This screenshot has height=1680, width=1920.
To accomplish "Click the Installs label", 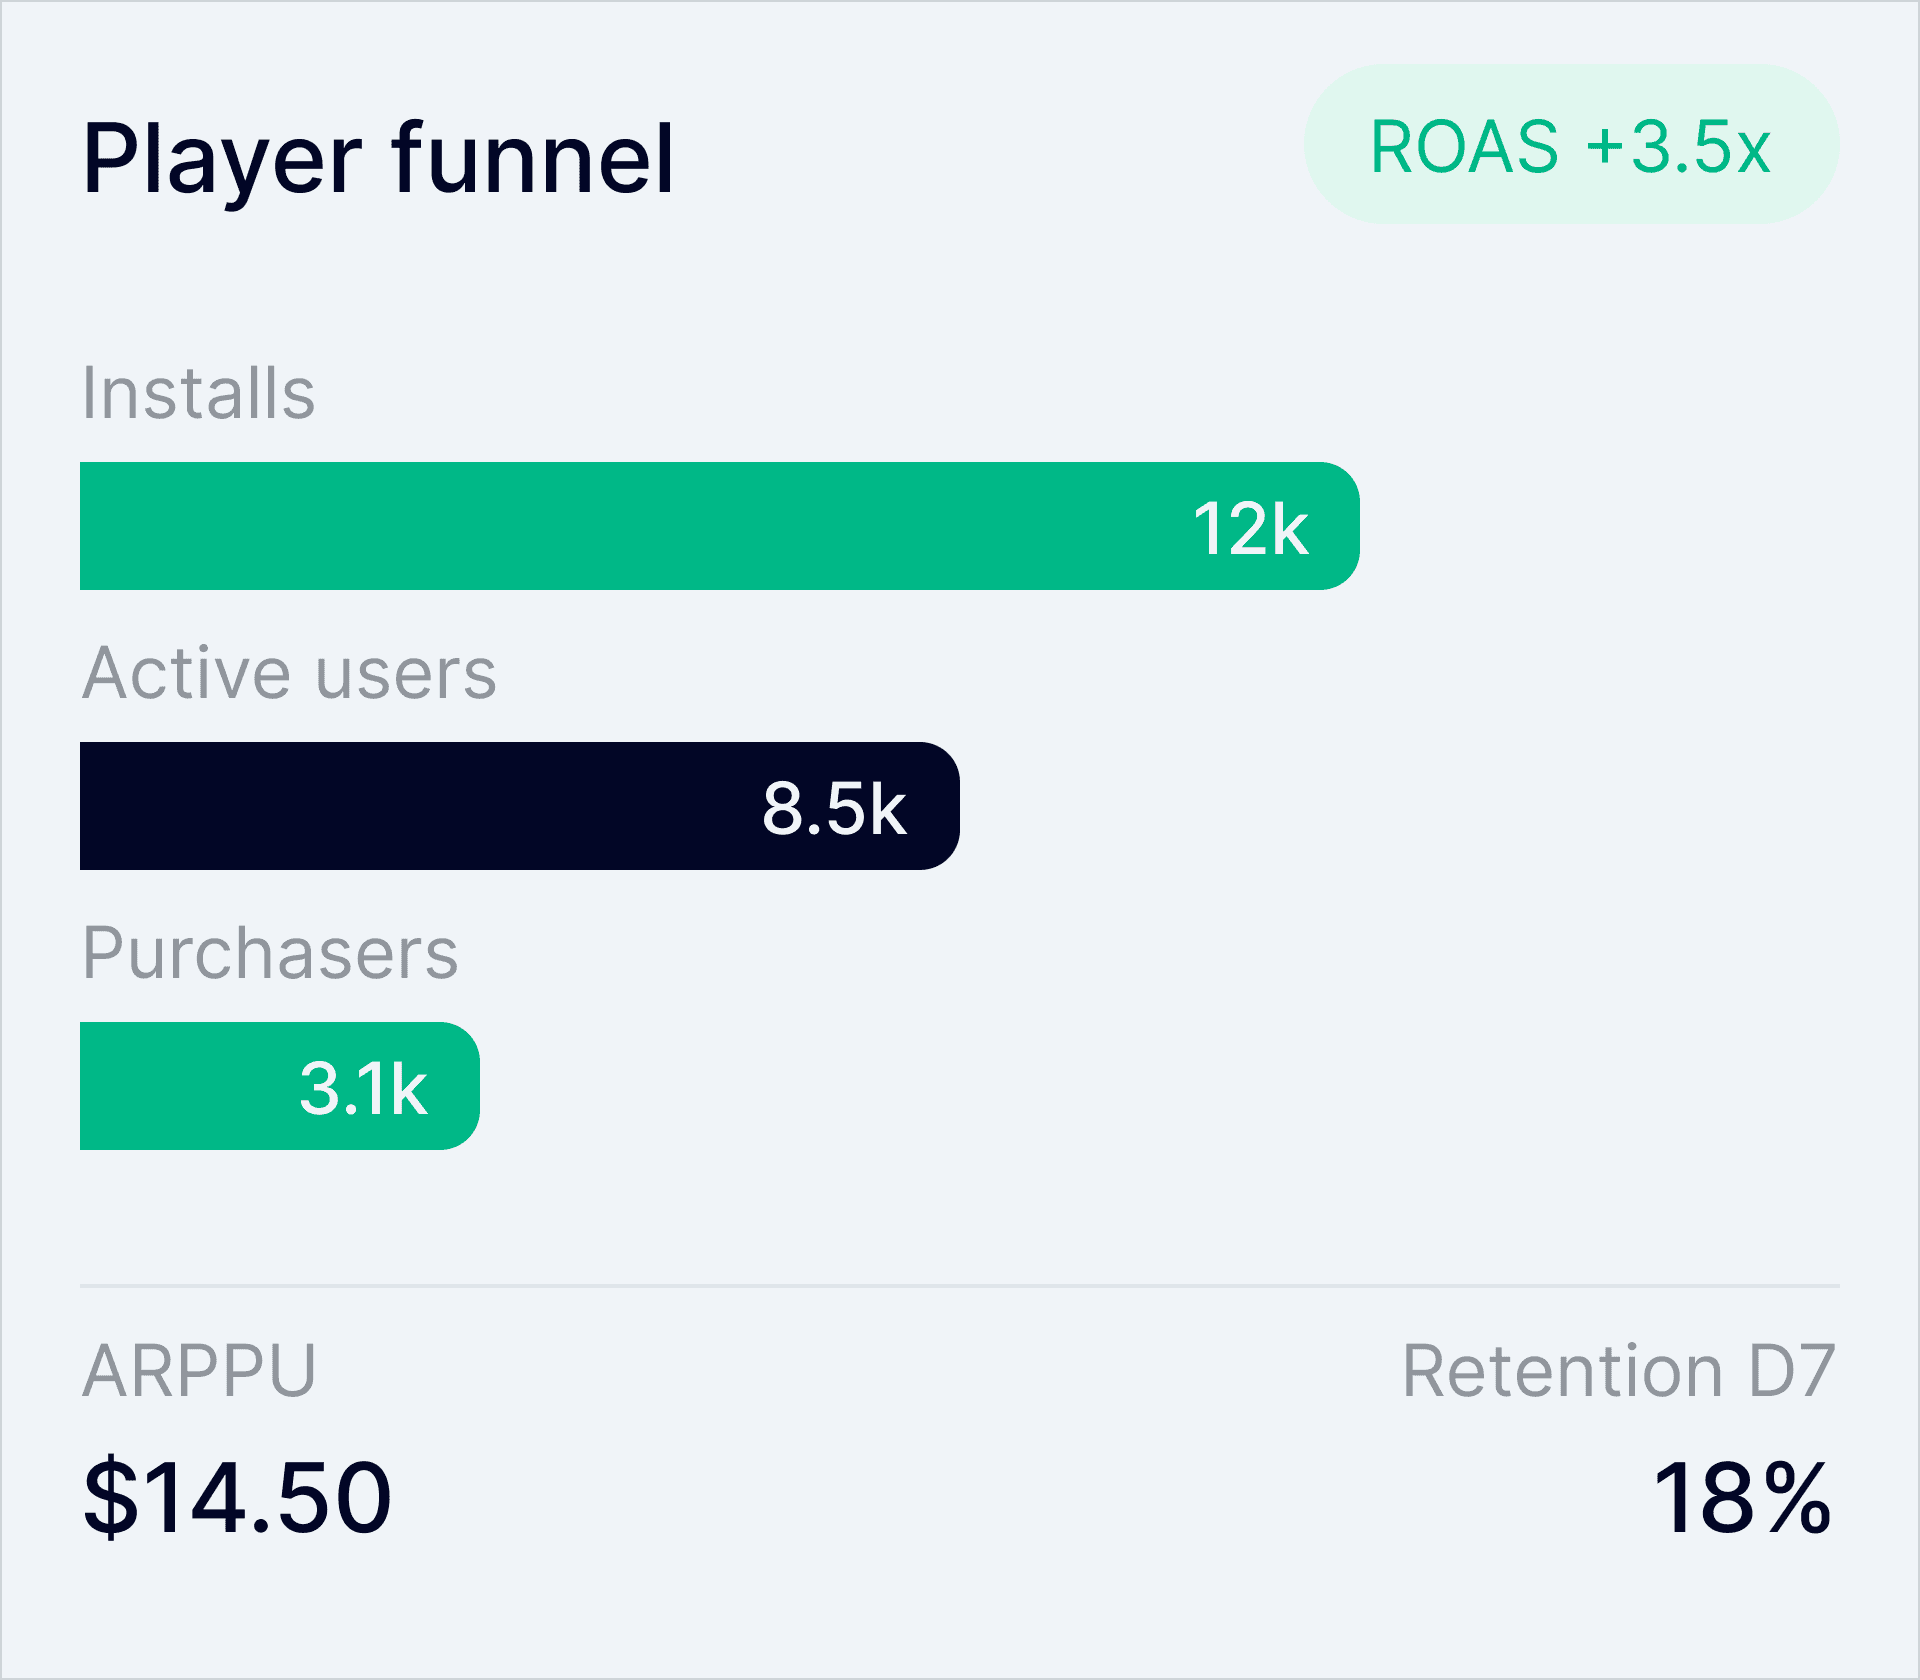I will (x=198, y=392).
